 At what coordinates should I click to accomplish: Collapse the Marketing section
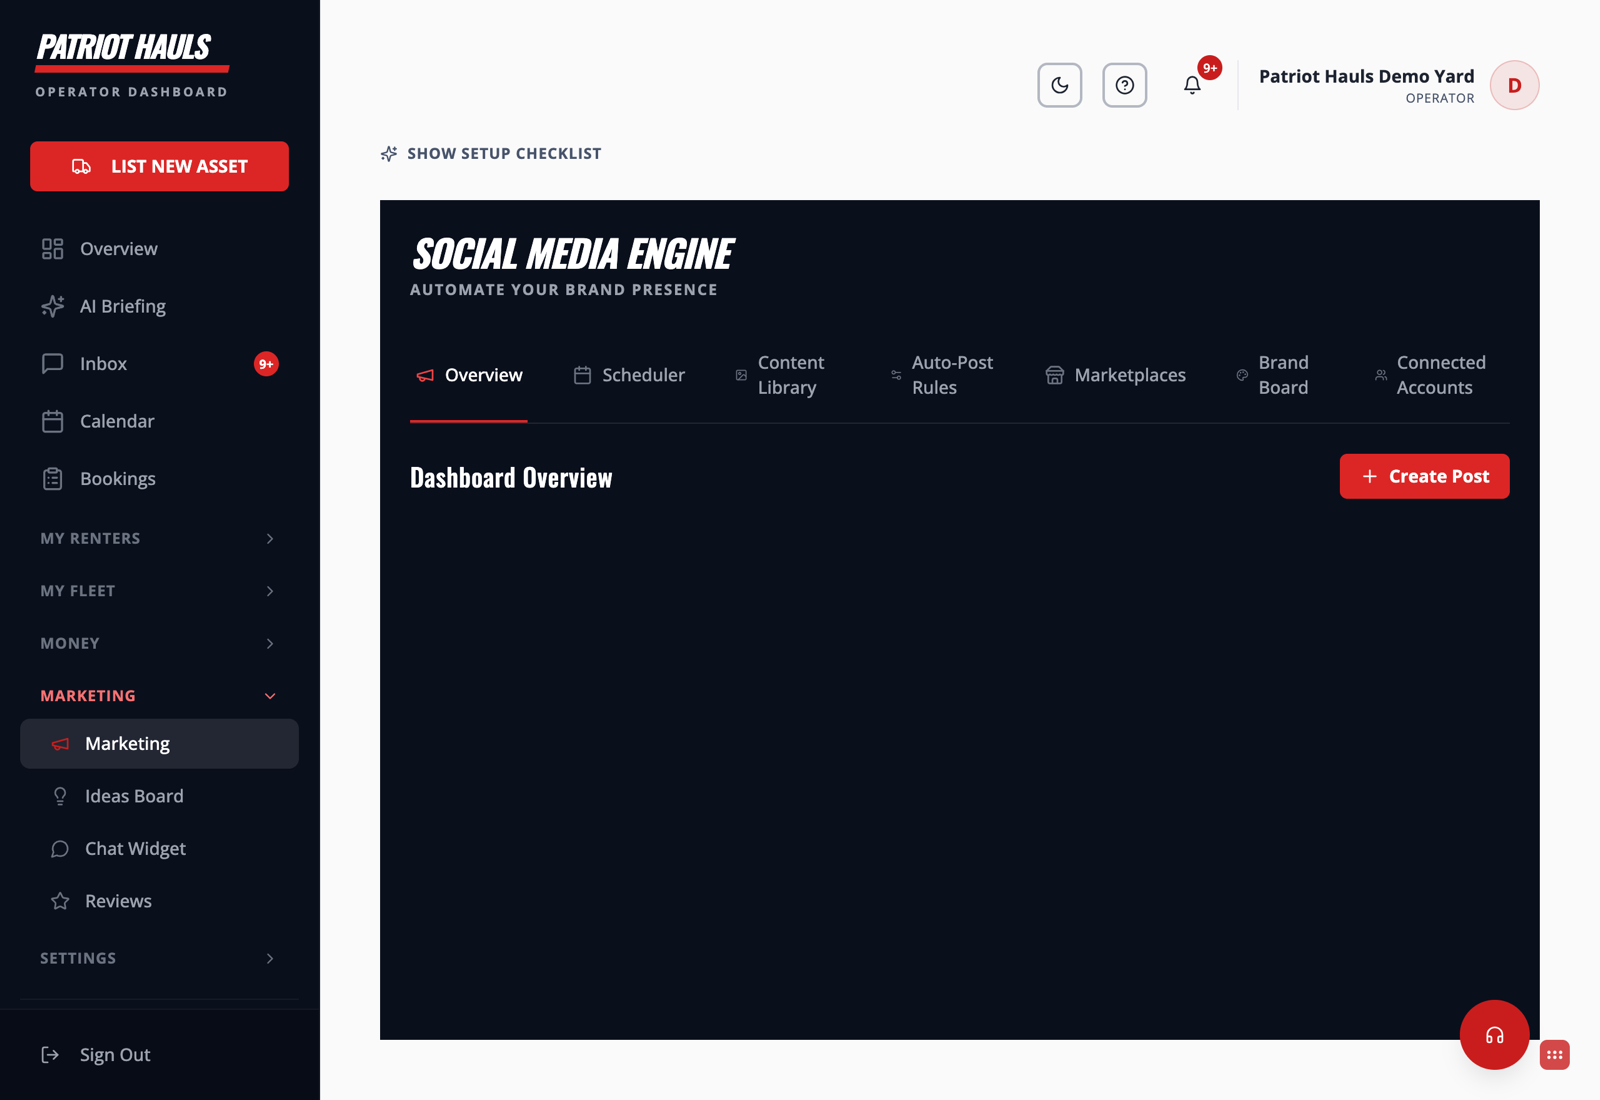[x=159, y=696]
